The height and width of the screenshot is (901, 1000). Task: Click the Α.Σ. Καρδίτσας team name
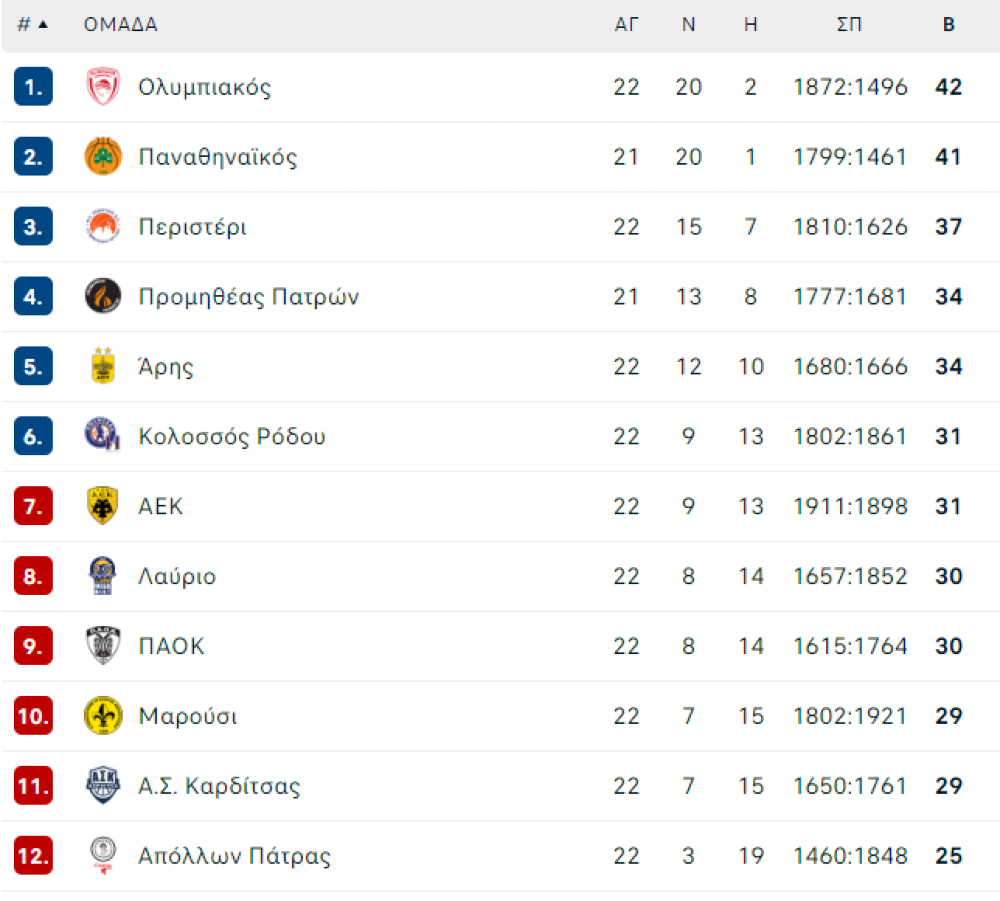pos(219,786)
